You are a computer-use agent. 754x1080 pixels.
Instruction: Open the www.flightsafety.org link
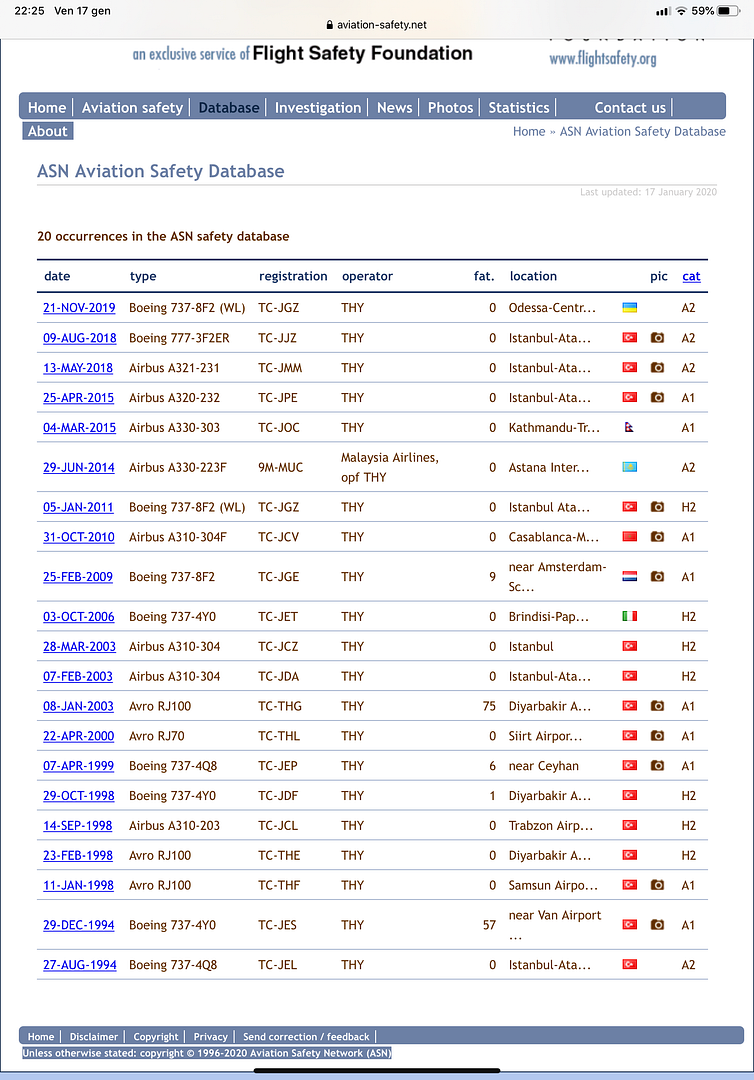[x=603, y=59]
